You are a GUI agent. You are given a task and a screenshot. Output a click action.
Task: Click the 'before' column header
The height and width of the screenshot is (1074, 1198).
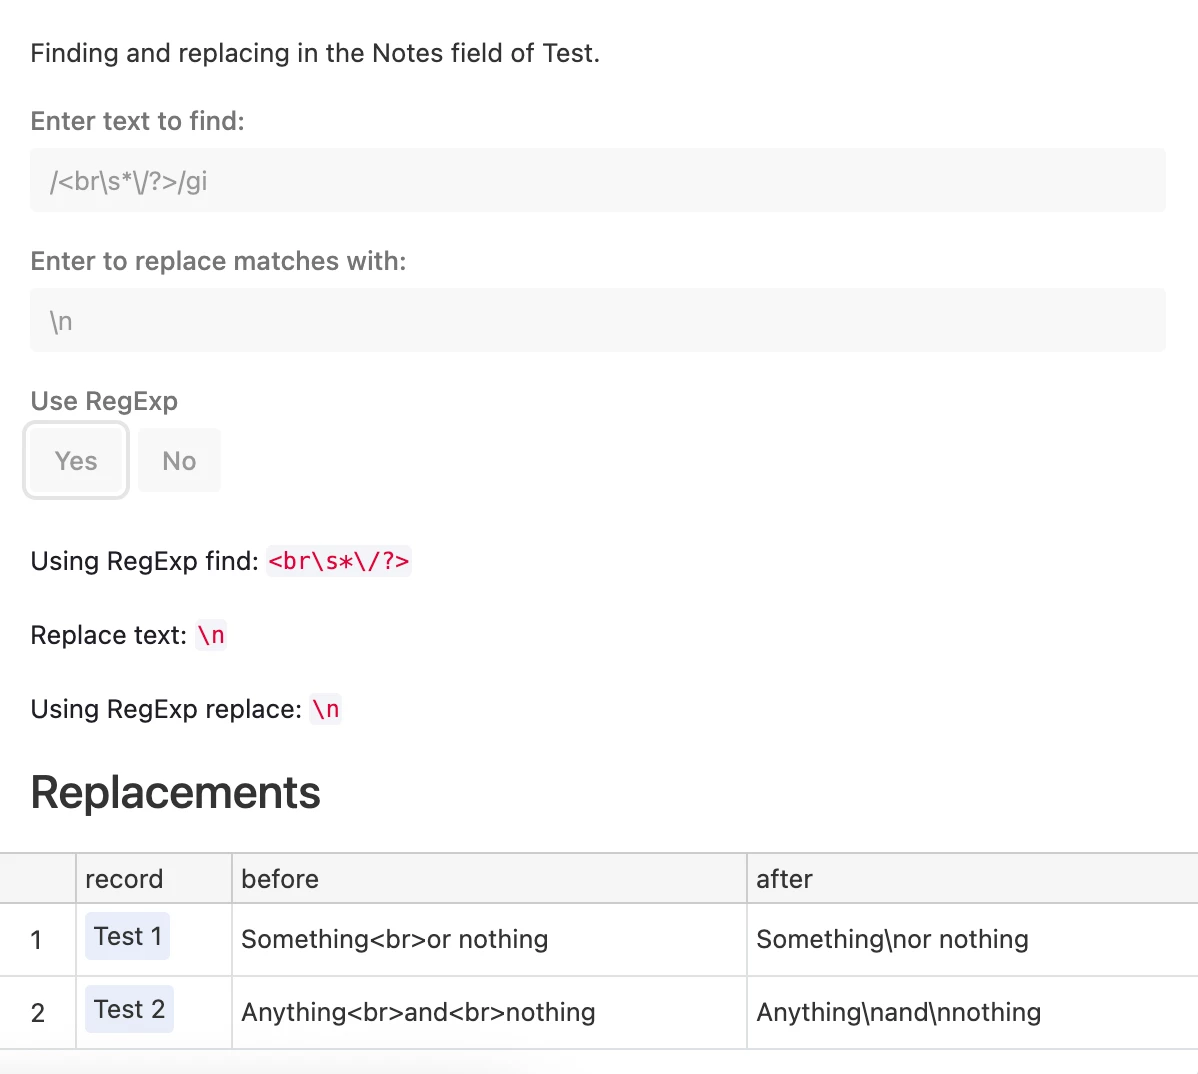(280, 879)
